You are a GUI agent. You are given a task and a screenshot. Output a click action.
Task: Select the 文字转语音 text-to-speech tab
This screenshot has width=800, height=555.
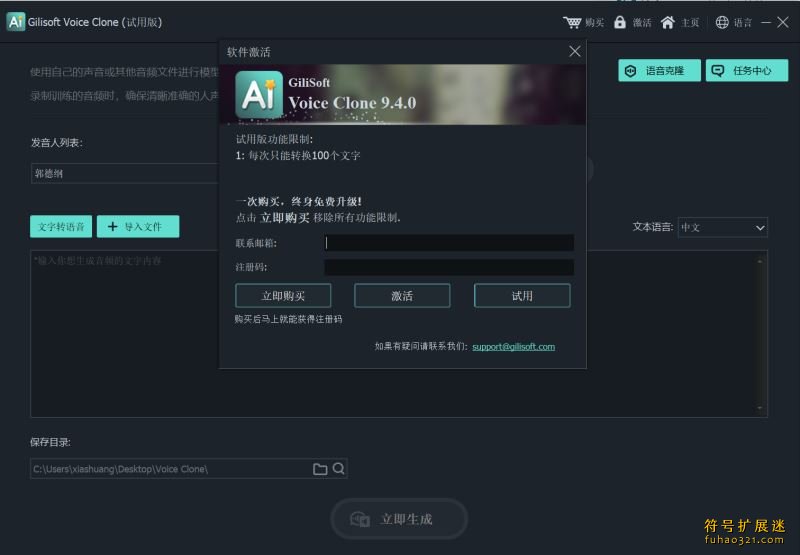coord(61,226)
